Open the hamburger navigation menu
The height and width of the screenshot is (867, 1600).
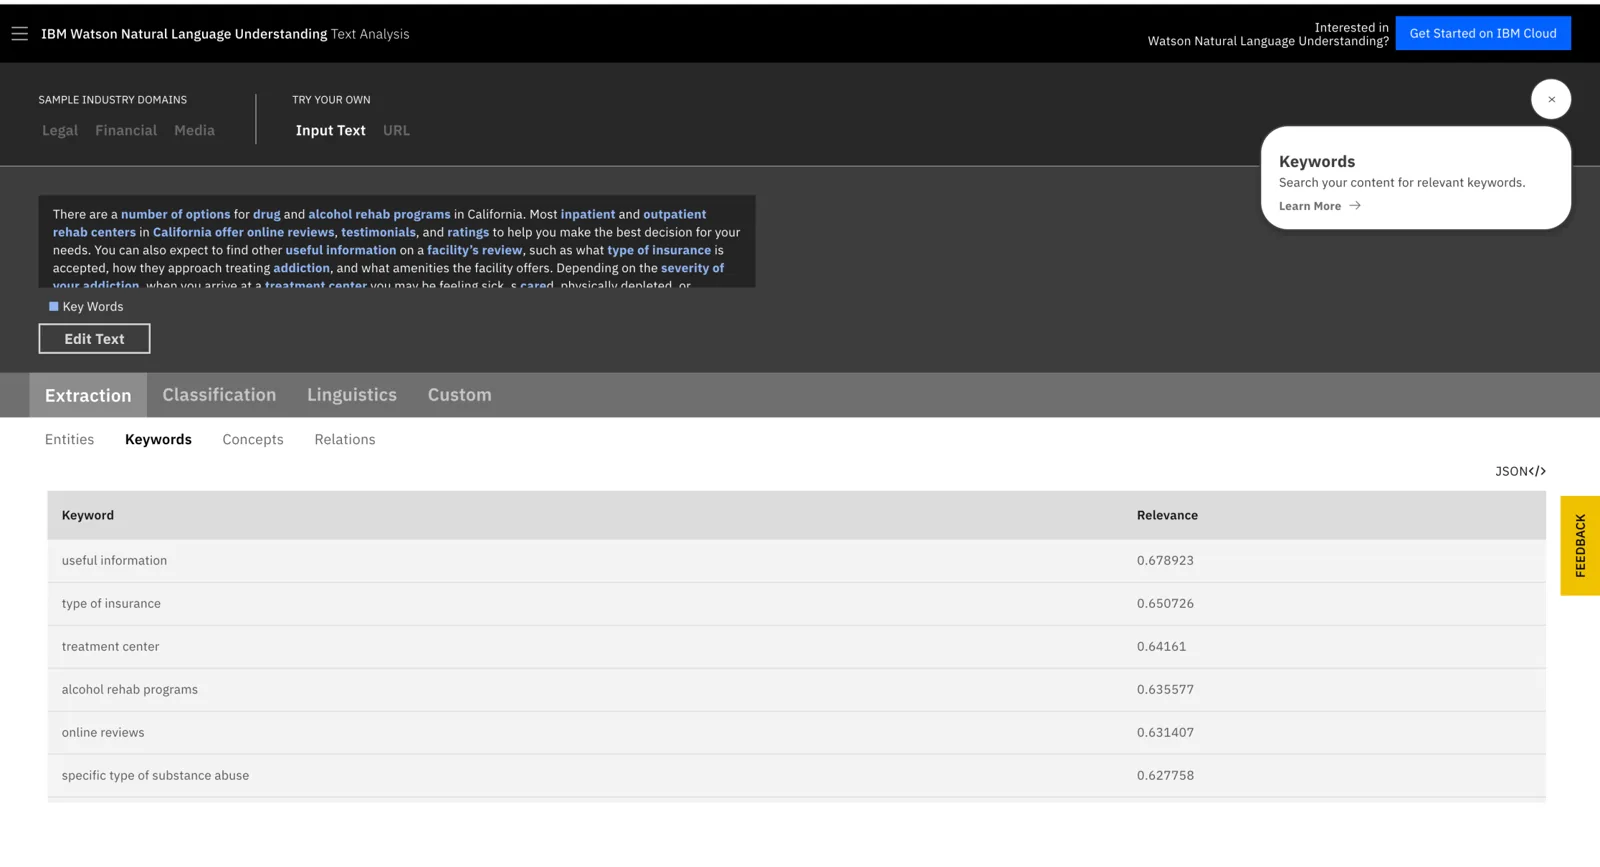[x=19, y=34]
